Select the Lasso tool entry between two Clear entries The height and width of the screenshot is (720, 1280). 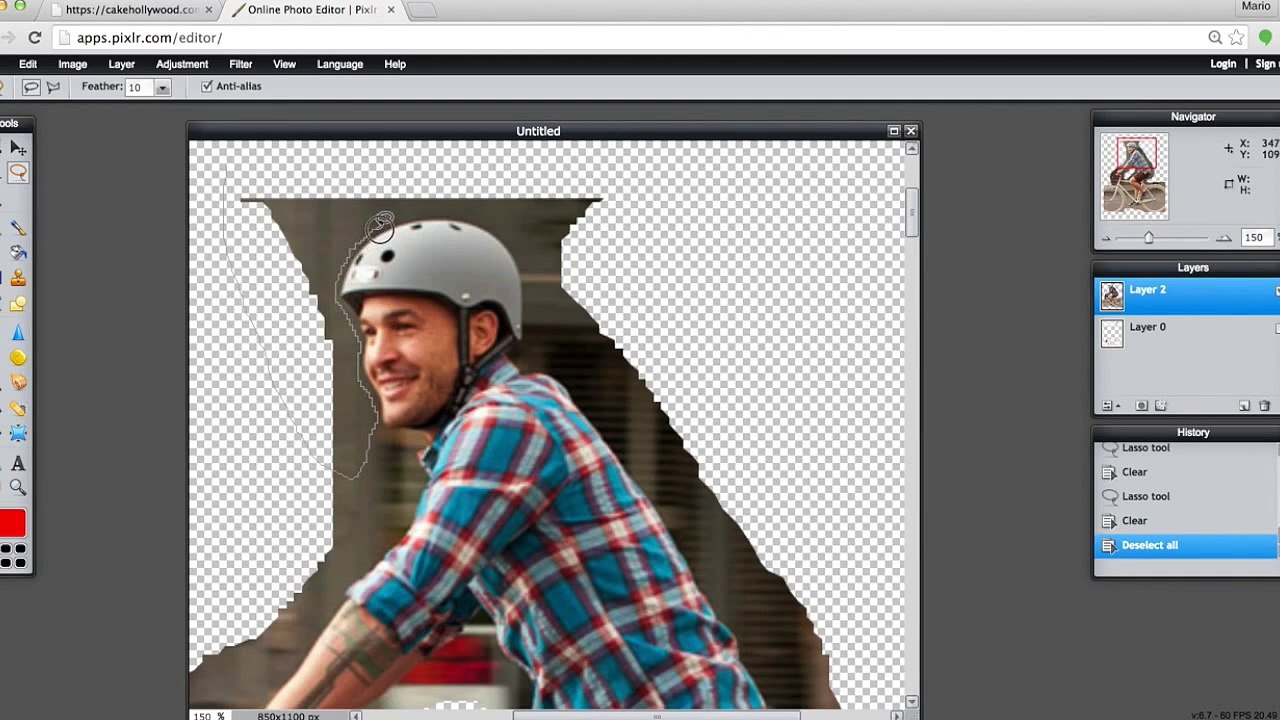pyautogui.click(x=1186, y=496)
